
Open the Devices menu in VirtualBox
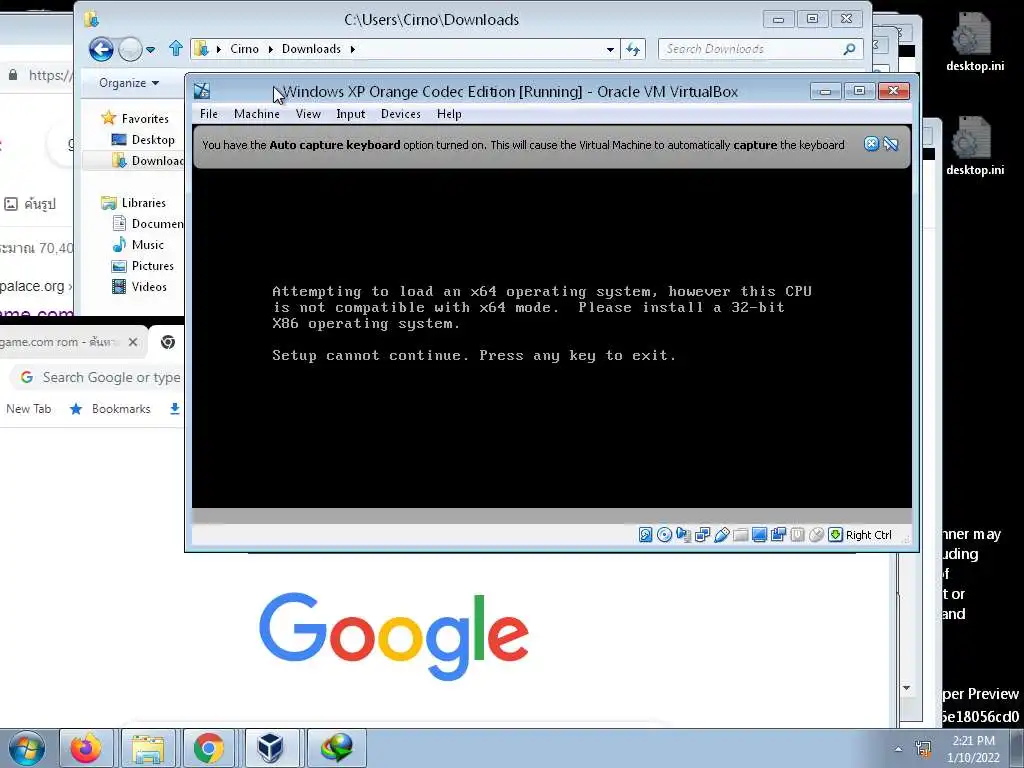[x=400, y=114]
